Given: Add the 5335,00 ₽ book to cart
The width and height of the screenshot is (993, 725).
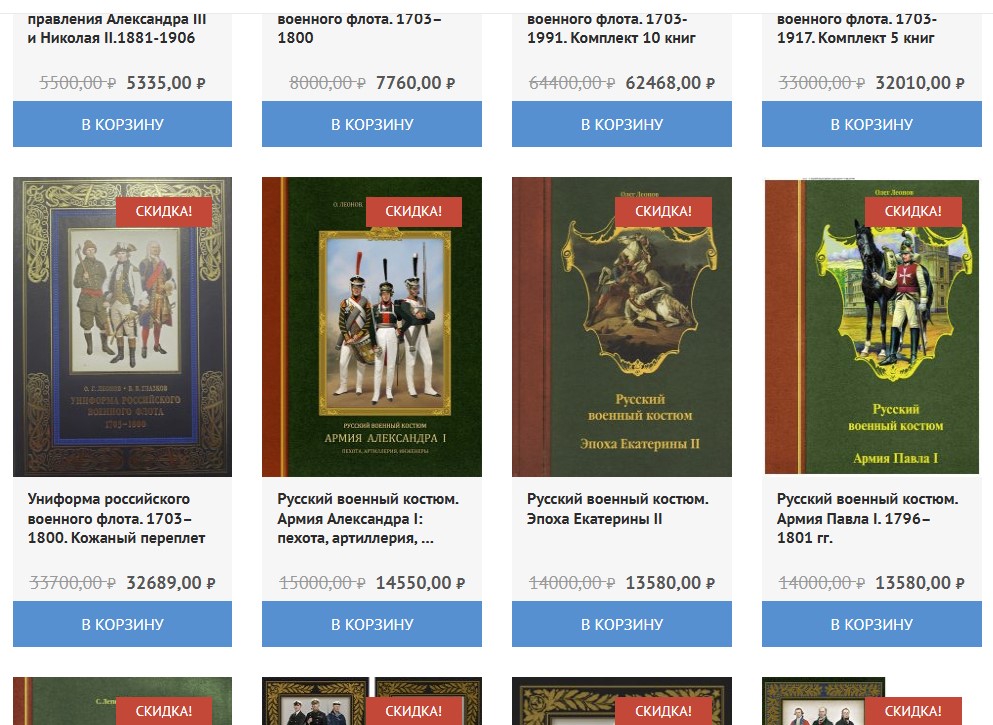Looking at the screenshot, I should [122, 124].
